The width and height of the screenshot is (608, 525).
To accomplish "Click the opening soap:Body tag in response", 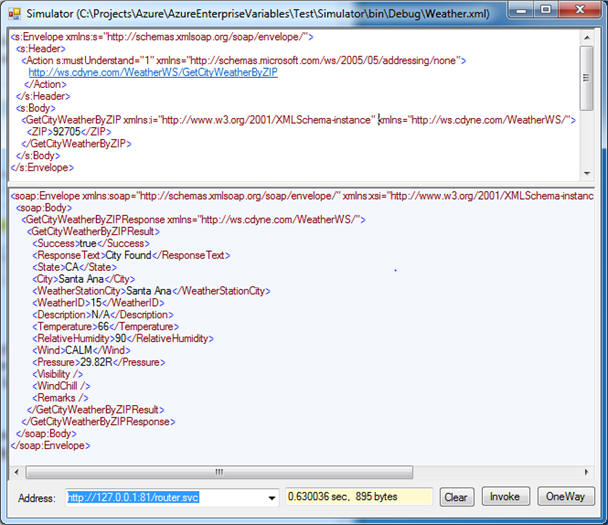I will pyautogui.click(x=44, y=208).
